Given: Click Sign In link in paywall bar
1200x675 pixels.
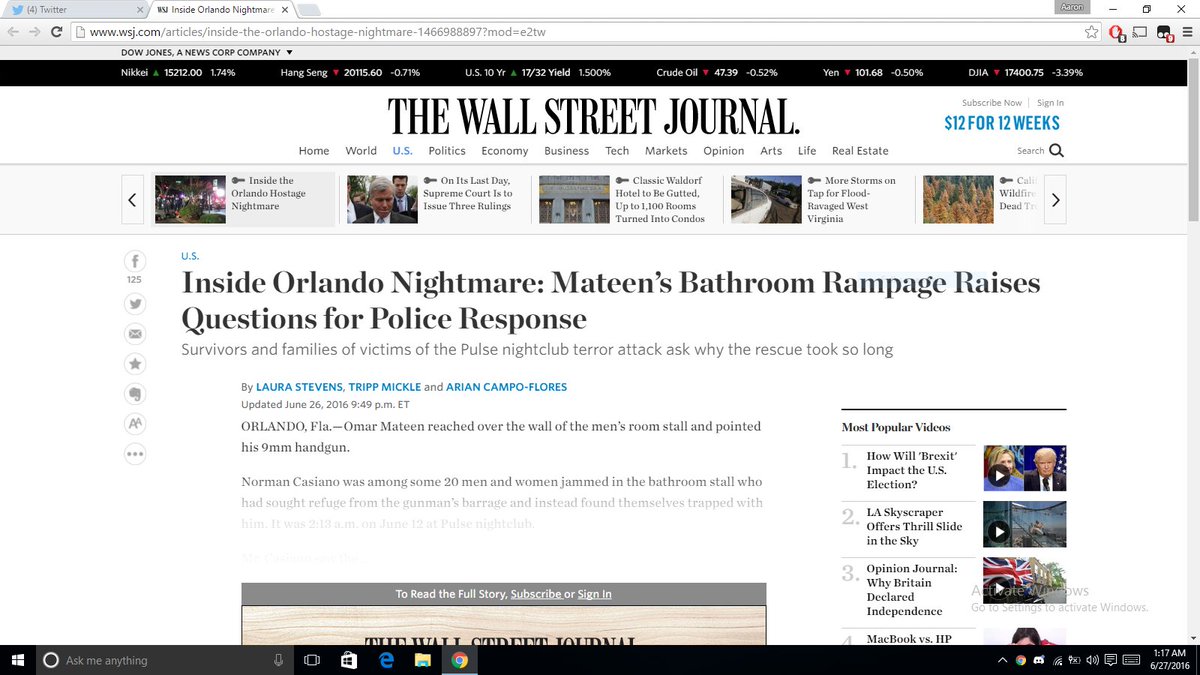Looking at the screenshot, I should [x=594, y=594].
